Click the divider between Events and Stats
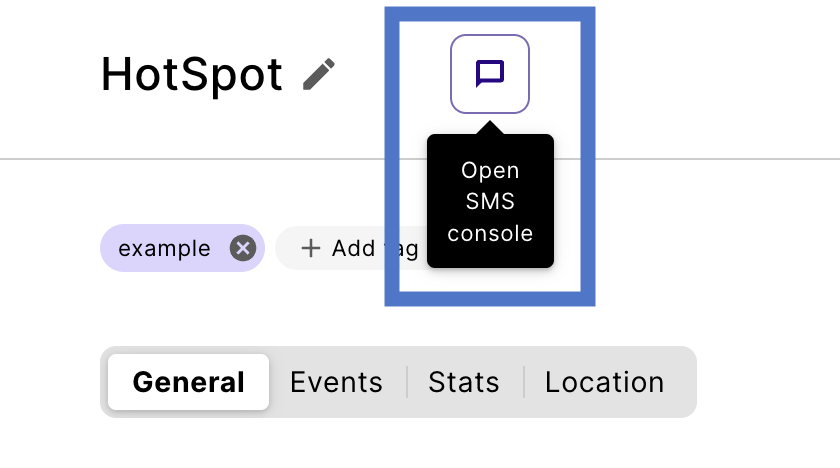The image size is (840, 468). click(407, 382)
